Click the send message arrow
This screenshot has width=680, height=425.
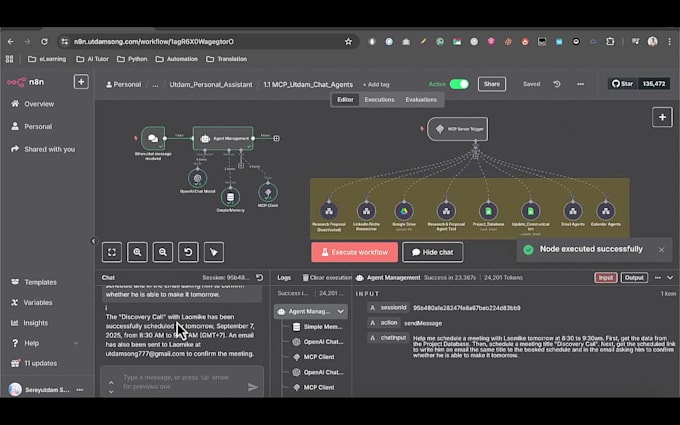pos(253,387)
